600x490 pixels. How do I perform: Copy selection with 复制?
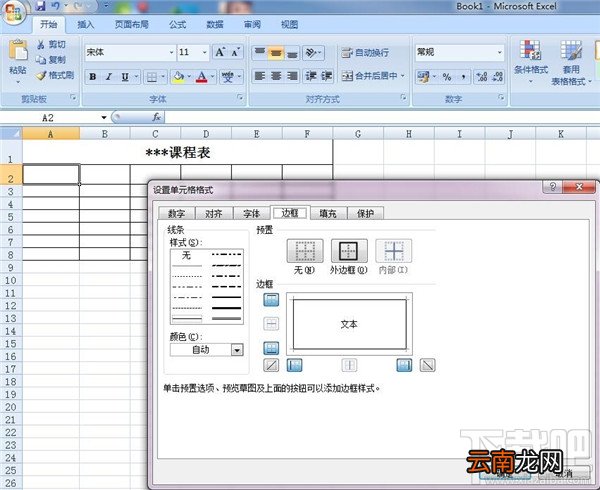(51, 60)
